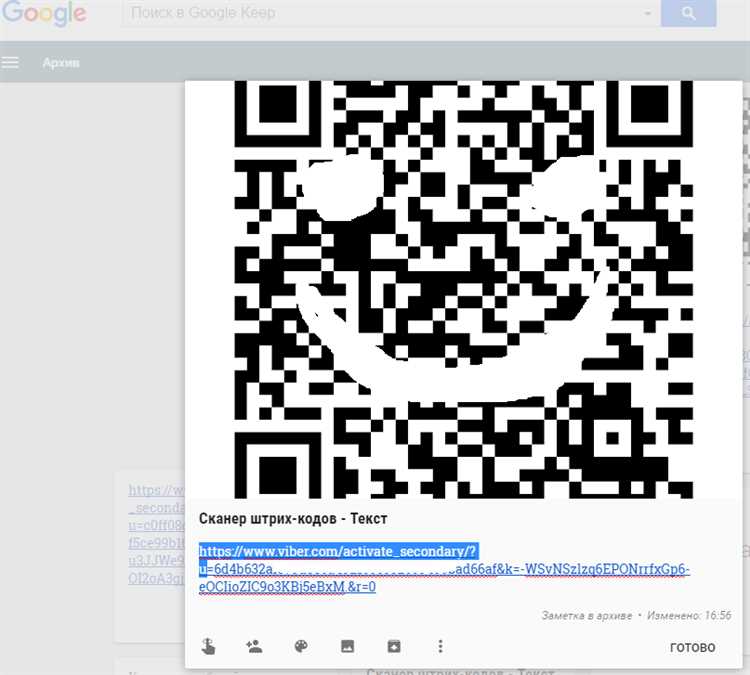Click the blue search magnifier button

[688, 13]
